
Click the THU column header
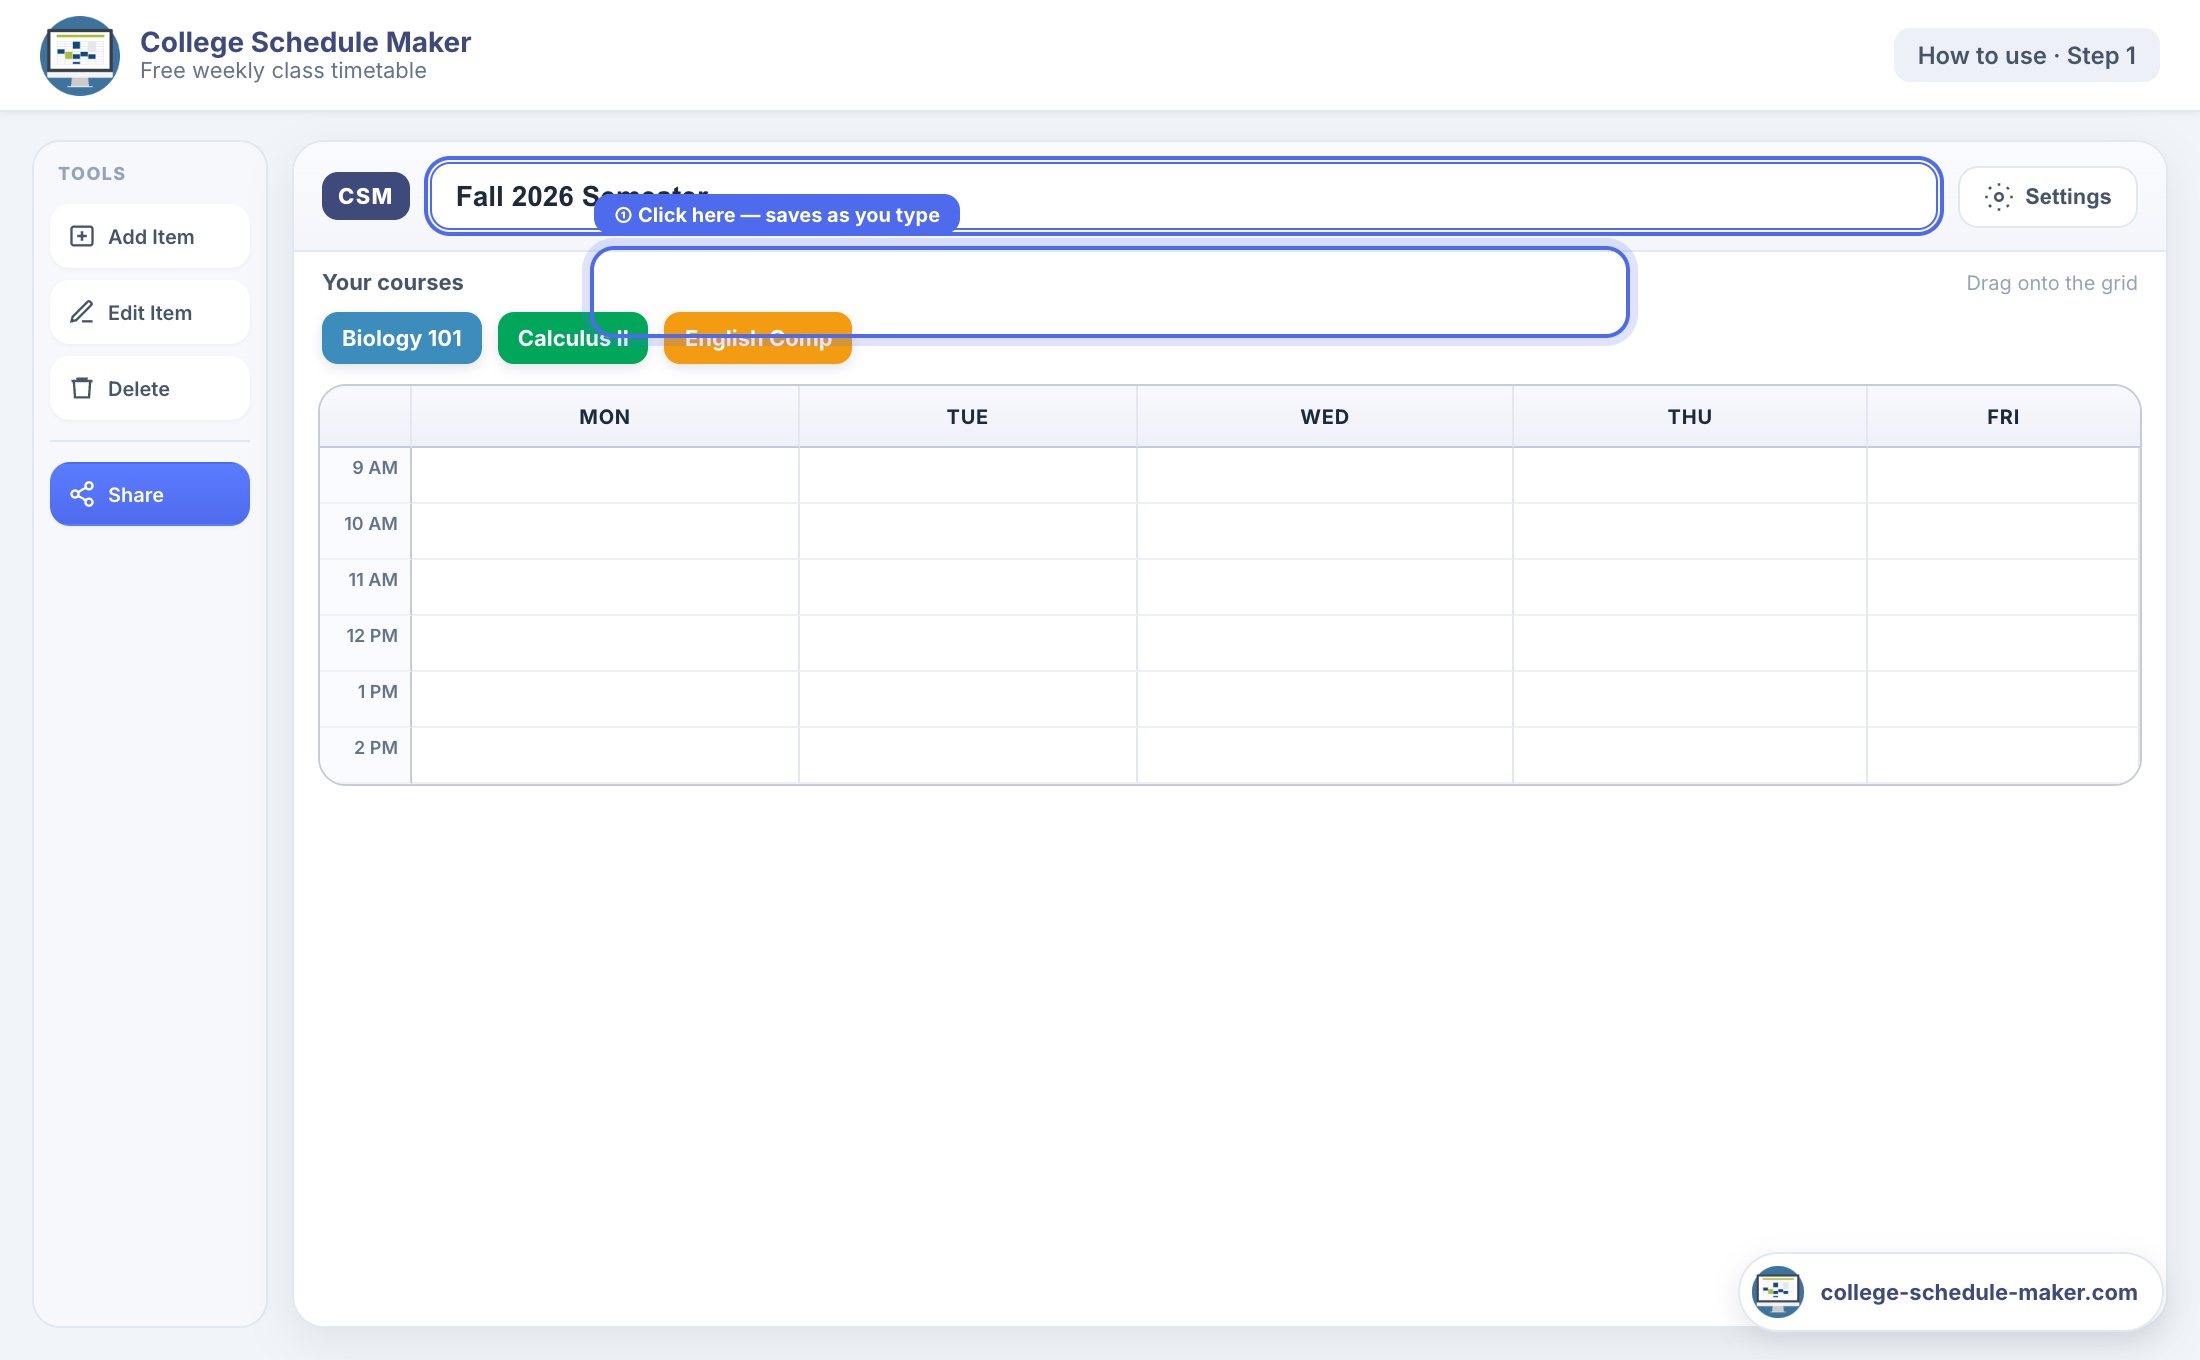click(x=1689, y=416)
